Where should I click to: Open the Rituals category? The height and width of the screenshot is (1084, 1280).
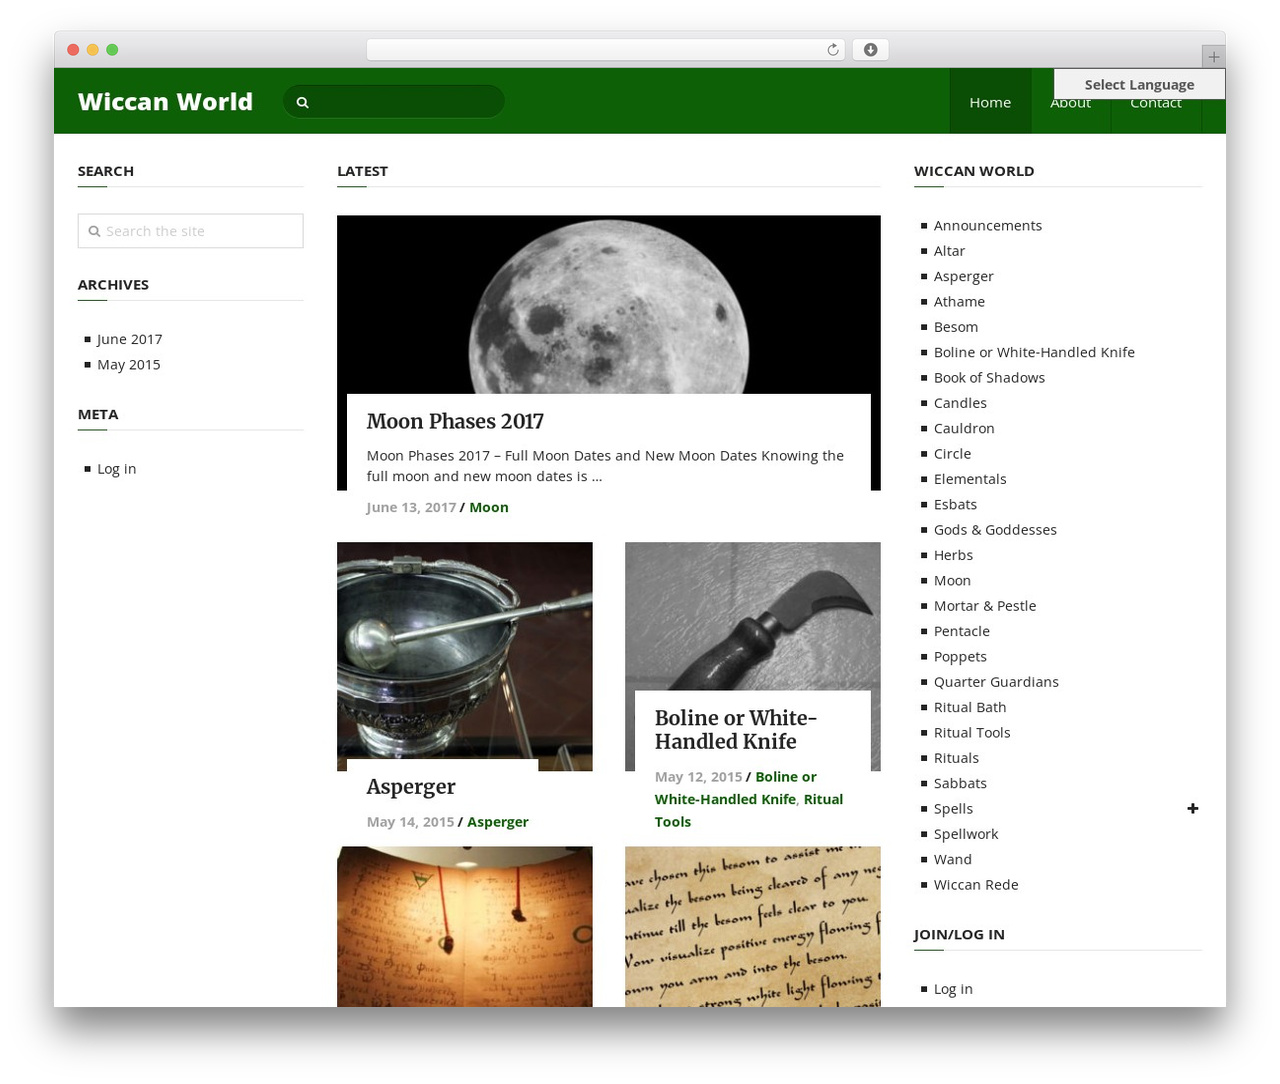pos(956,757)
